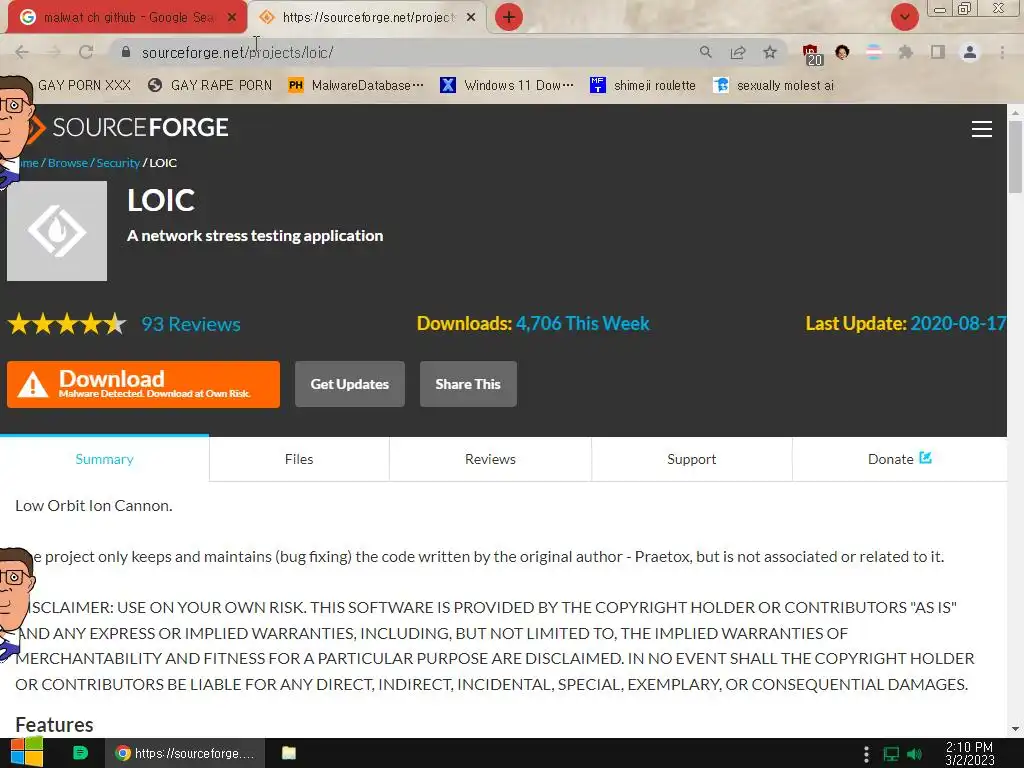Open the SourceForge hamburger menu
This screenshot has height=768, width=1024.
982,129
